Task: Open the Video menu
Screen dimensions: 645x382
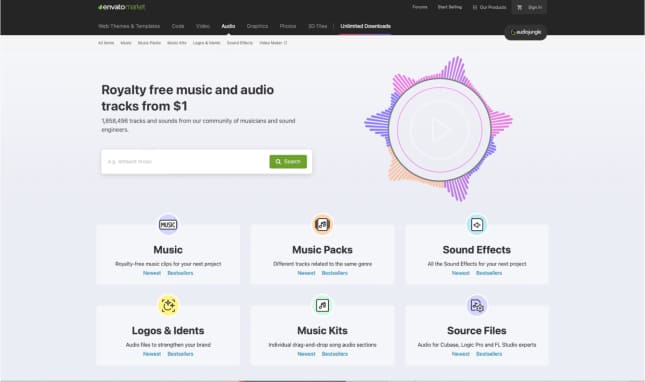Action: pyautogui.click(x=203, y=26)
